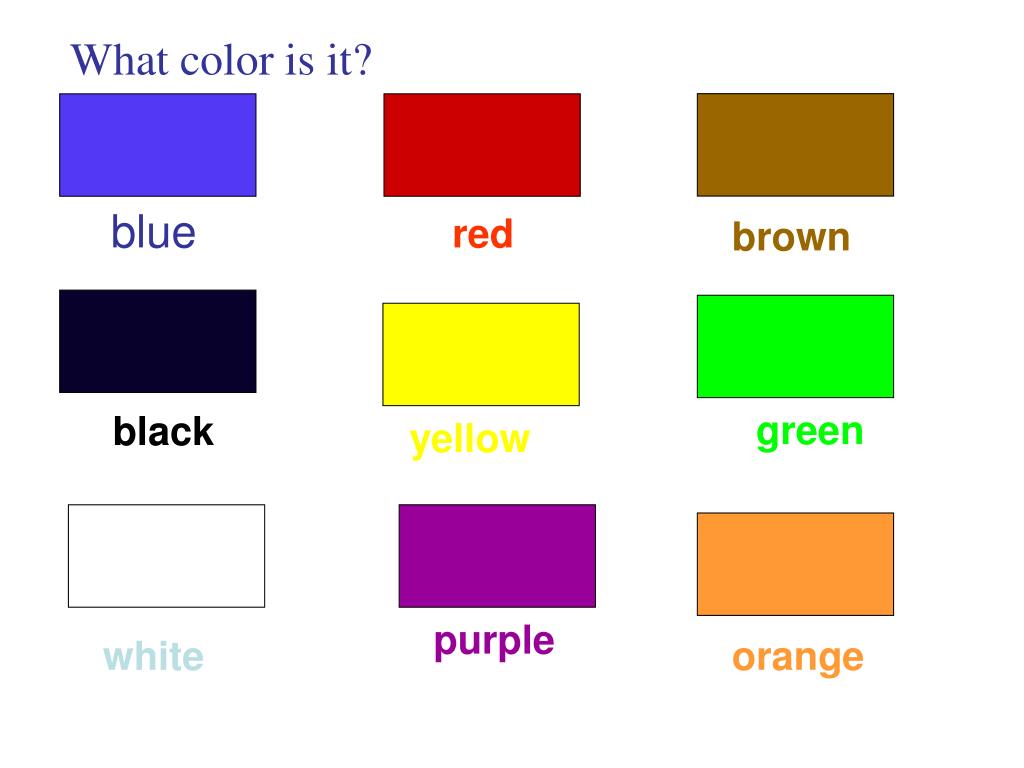Click the "What color is it?" title

click(221, 60)
